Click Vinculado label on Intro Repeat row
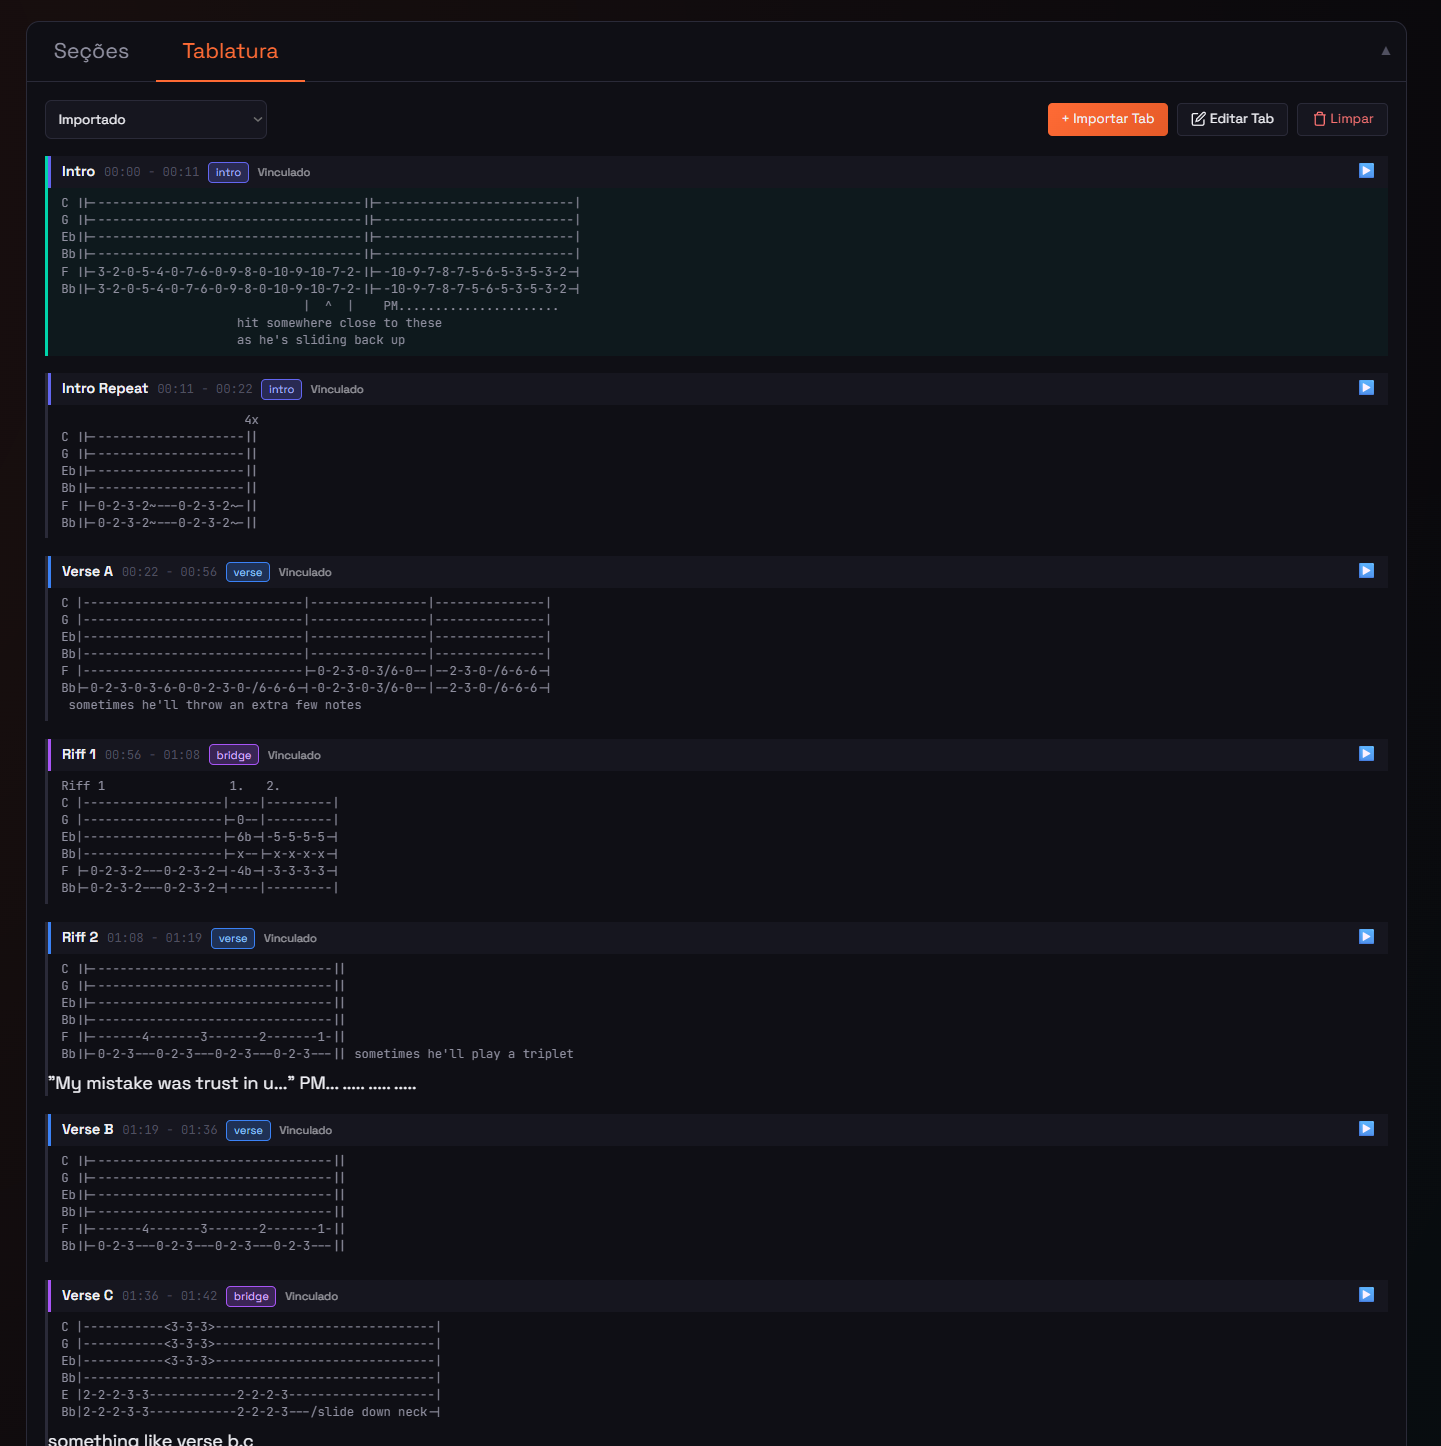This screenshot has height=1446, width=1441. coord(337,389)
